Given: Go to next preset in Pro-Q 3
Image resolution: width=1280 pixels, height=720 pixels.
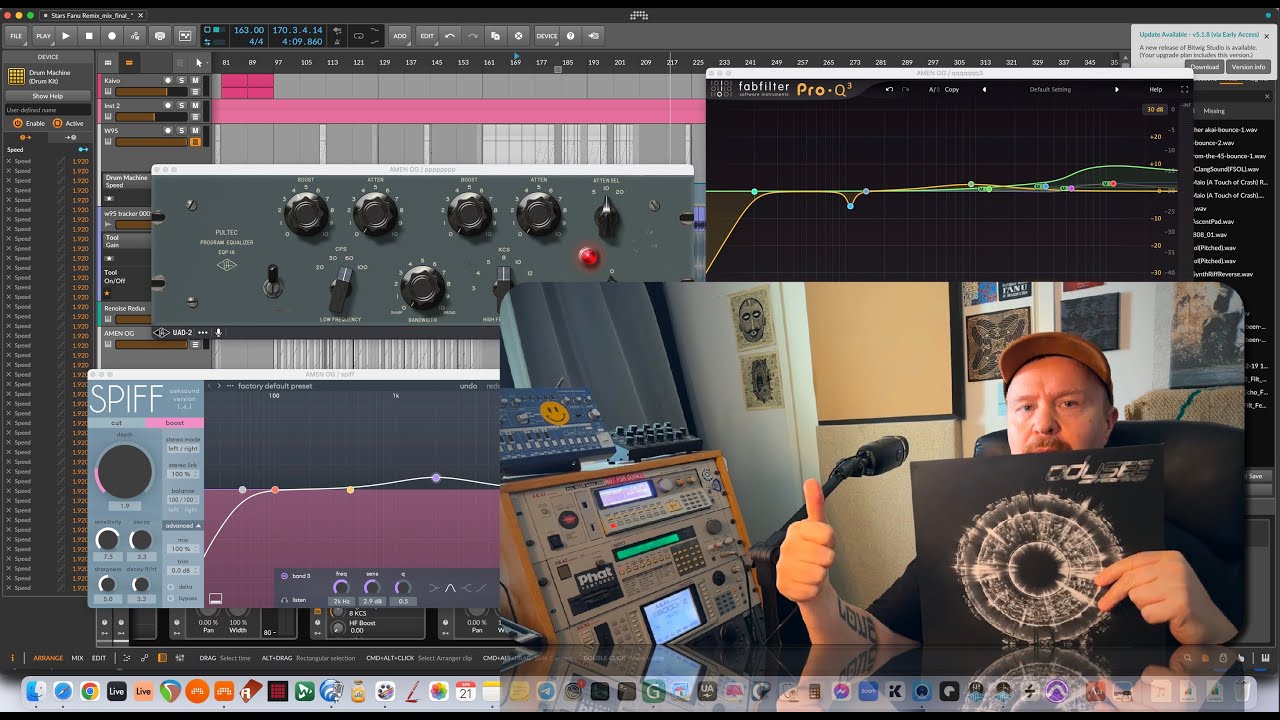Looking at the screenshot, I should pyautogui.click(x=1117, y=89).
